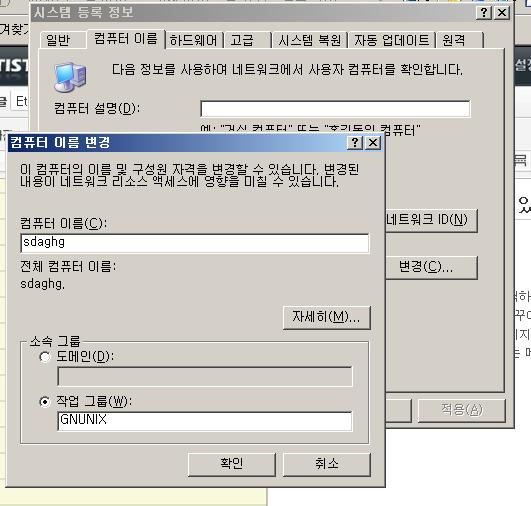Click the 자세히(M)... button
This screenshot has width=531, height=506.
click(327, 317)
